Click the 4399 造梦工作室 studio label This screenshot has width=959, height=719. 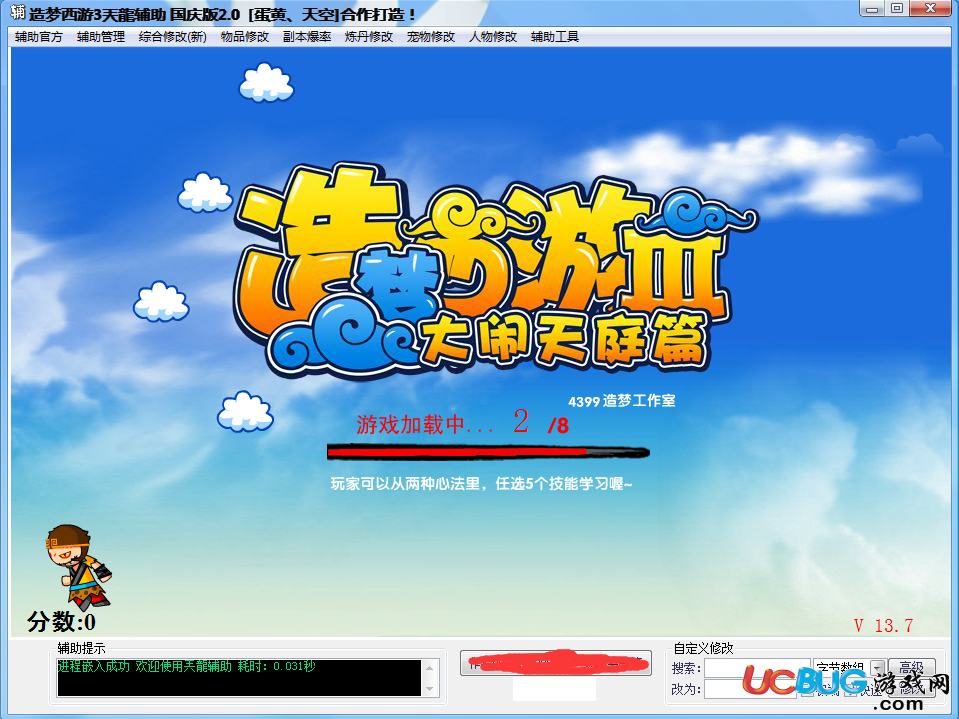click(621, 401)
